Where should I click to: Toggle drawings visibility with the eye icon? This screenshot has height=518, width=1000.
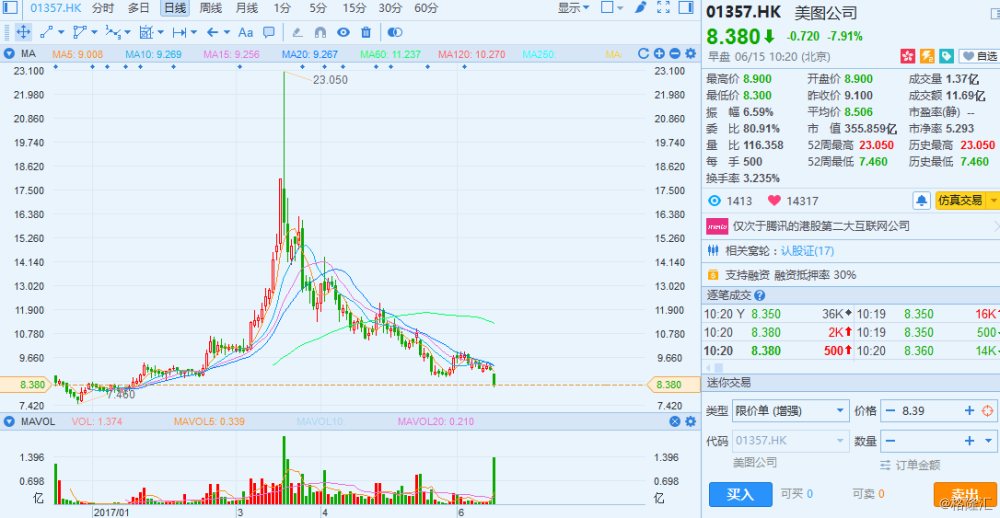(x=344, y=32)
